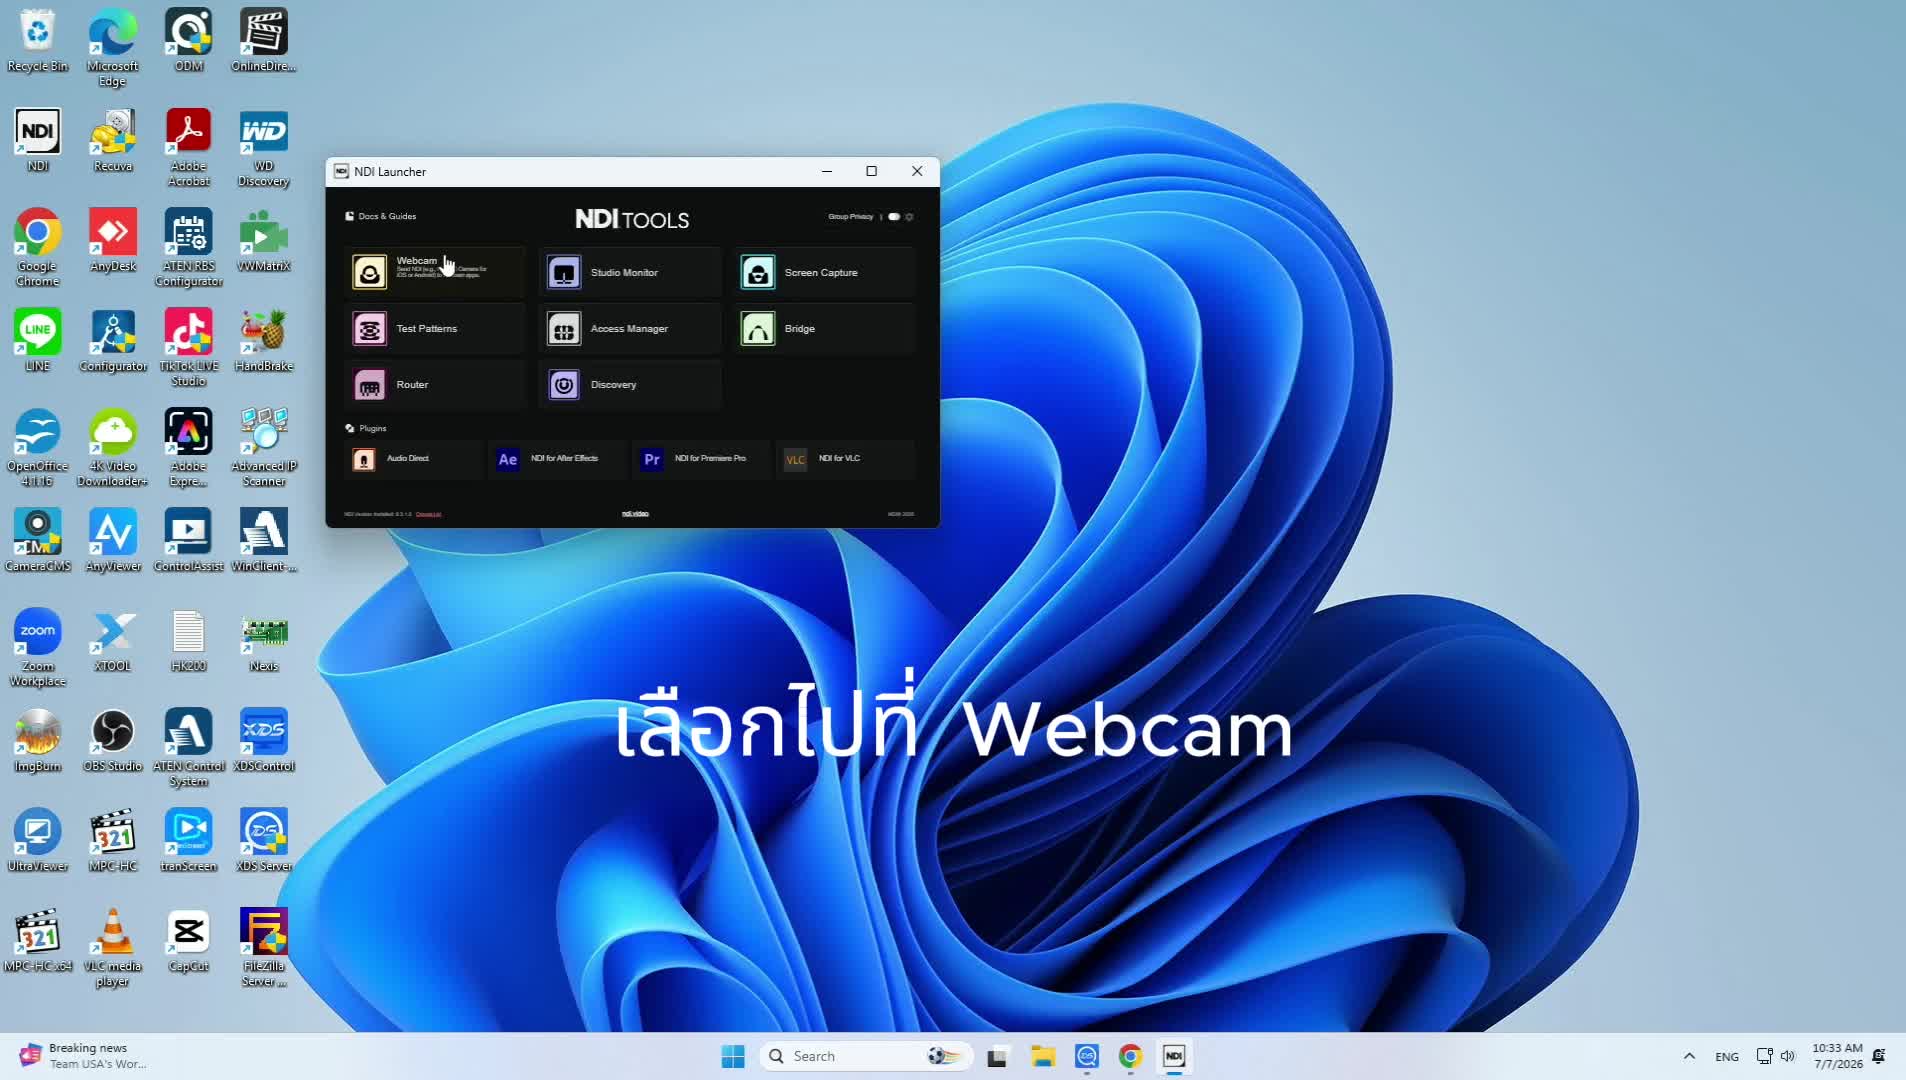Image resolution: width=1906 pixels, height=1080 pixels.
Task: Open File Explorer from the taskbar
Action: (1043, 1056)
